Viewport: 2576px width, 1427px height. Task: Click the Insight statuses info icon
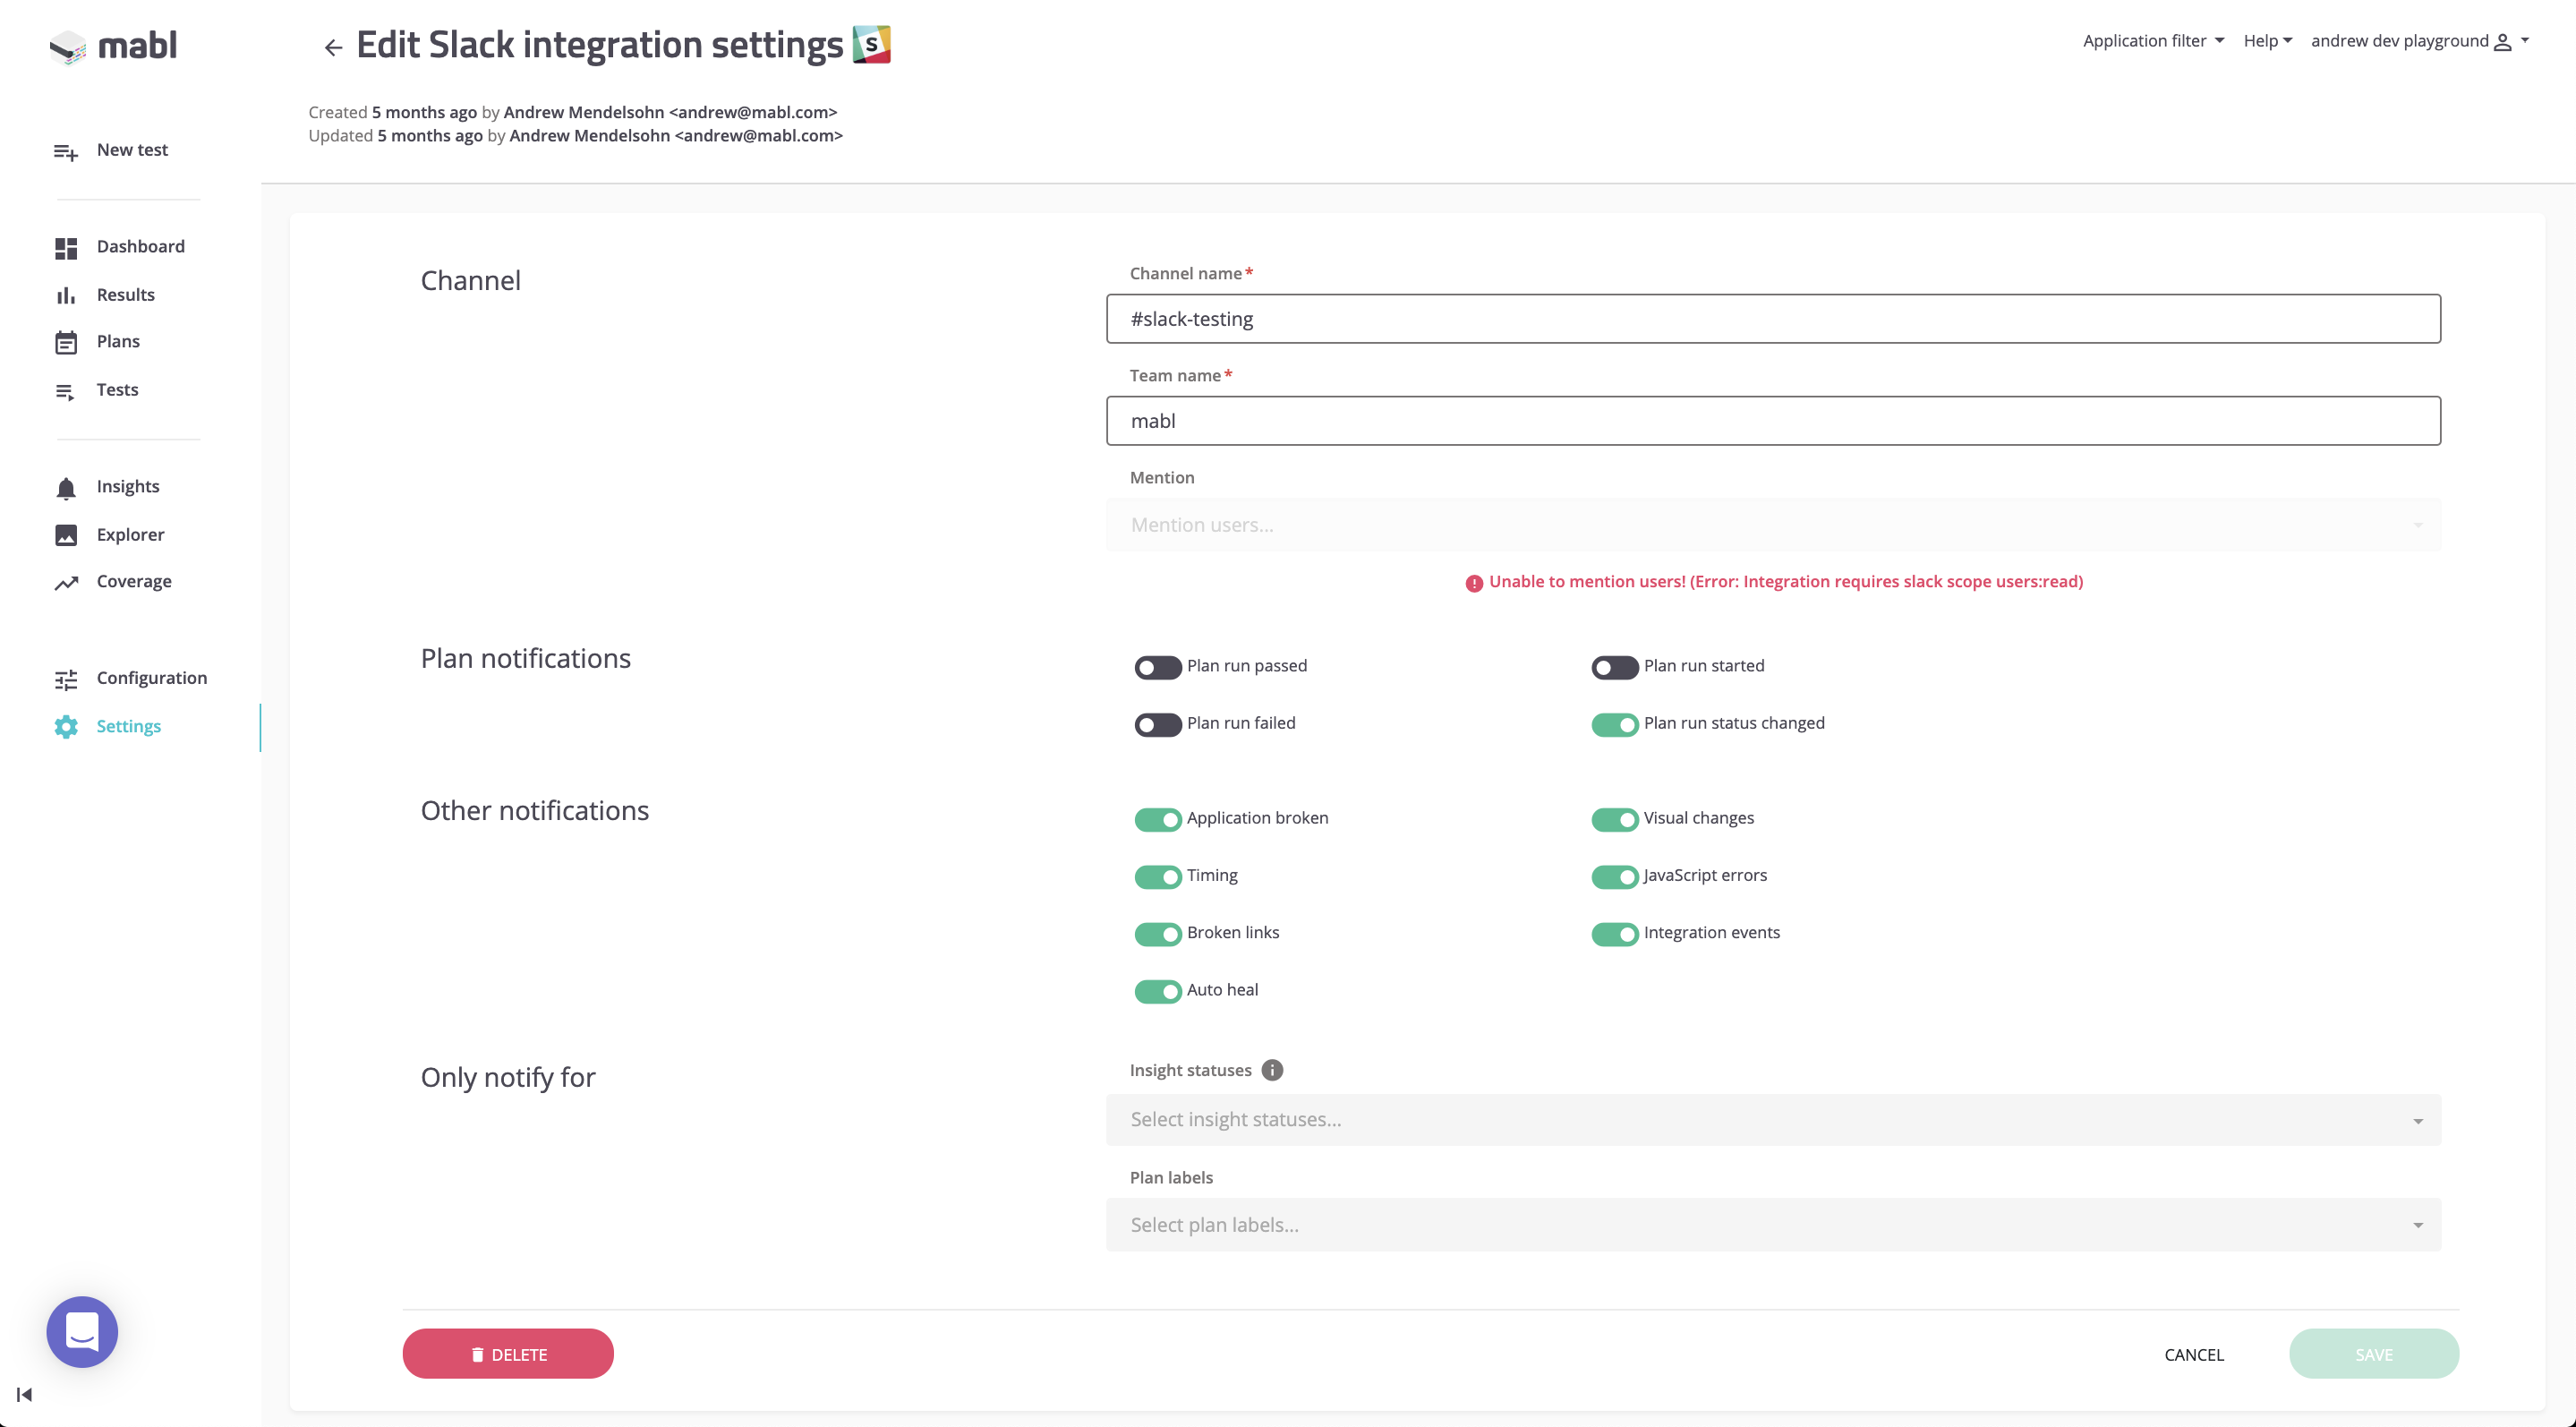click(x=1272, y=1070)
